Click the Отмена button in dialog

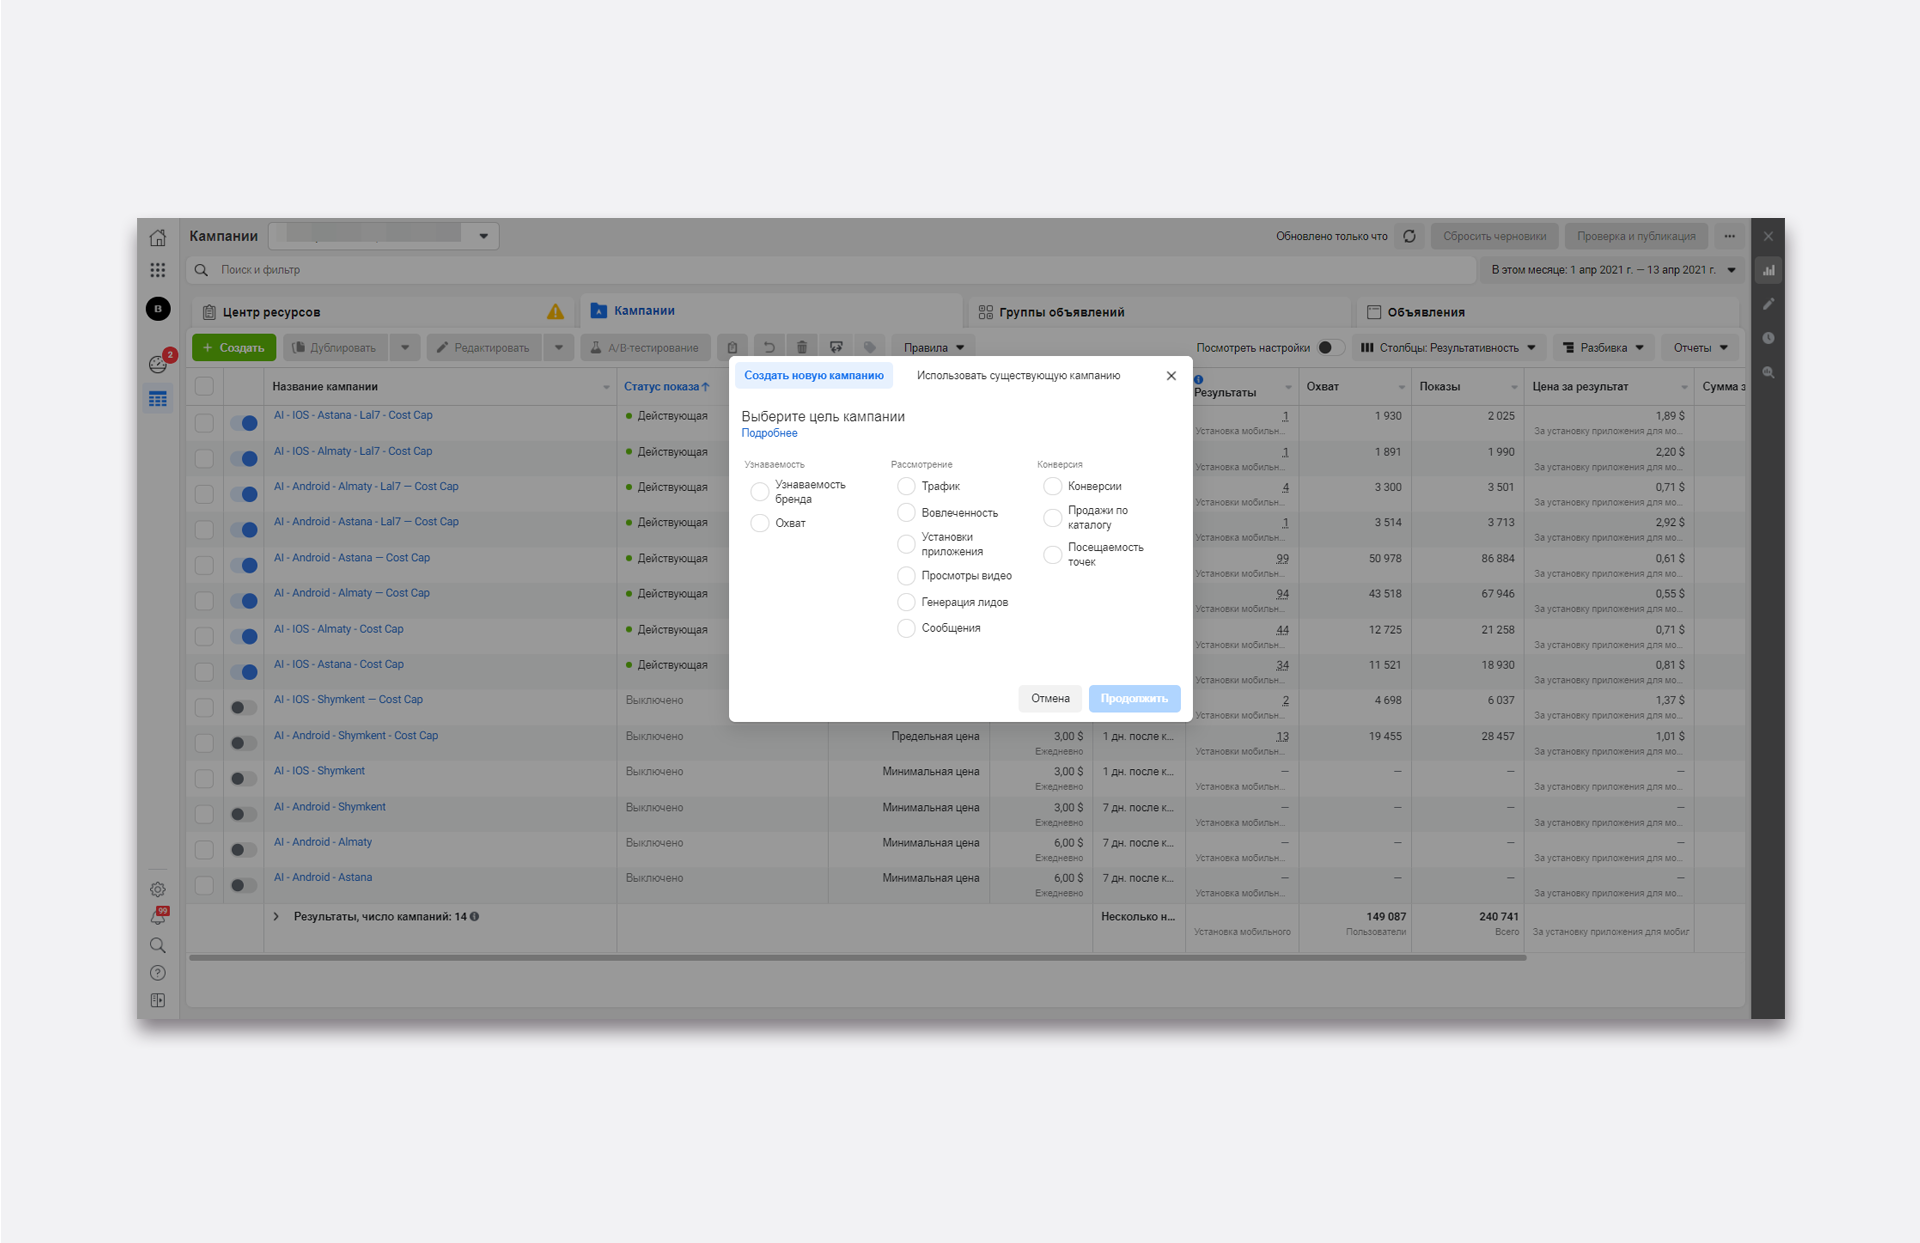point(1050,699)
